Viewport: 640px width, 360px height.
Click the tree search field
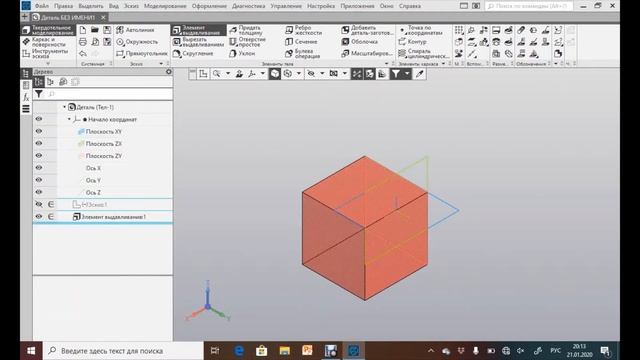point(109,94)
